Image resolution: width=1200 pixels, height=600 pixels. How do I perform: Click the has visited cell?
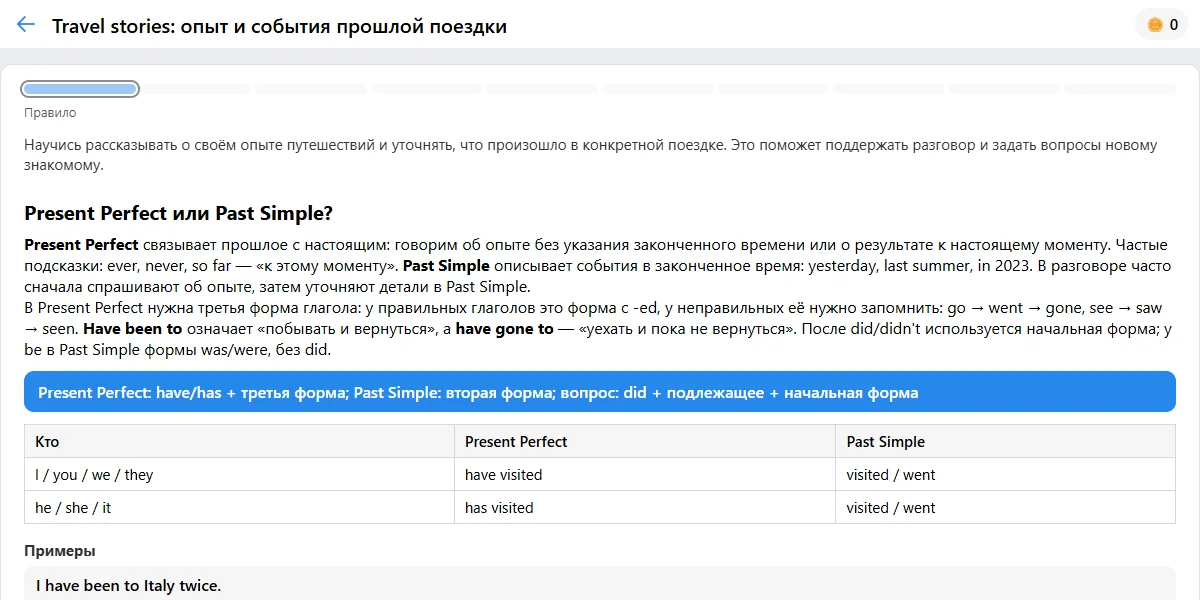click(645, 507)
